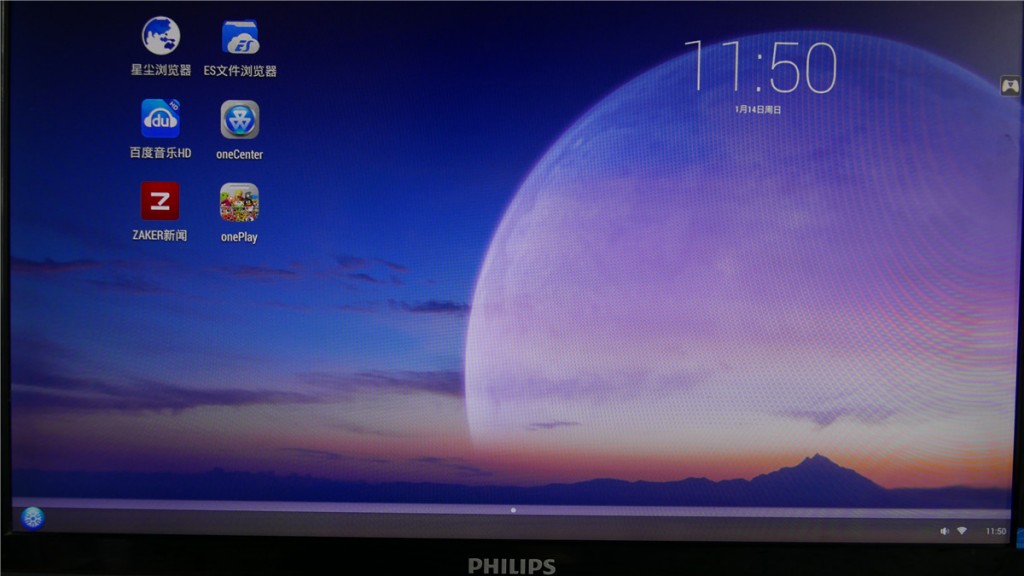Open the round launcher icon in taskbar
The height and width of the screenshot is (576, 1024).
pos(33,518)
